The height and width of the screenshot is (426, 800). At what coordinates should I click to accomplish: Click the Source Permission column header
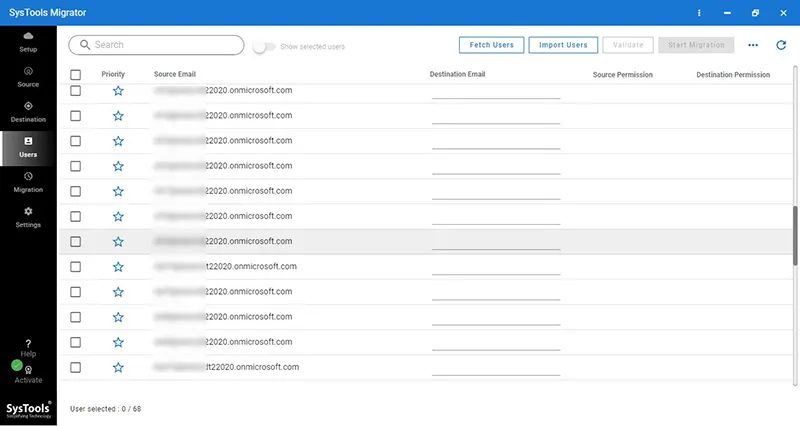pos(622,74)
